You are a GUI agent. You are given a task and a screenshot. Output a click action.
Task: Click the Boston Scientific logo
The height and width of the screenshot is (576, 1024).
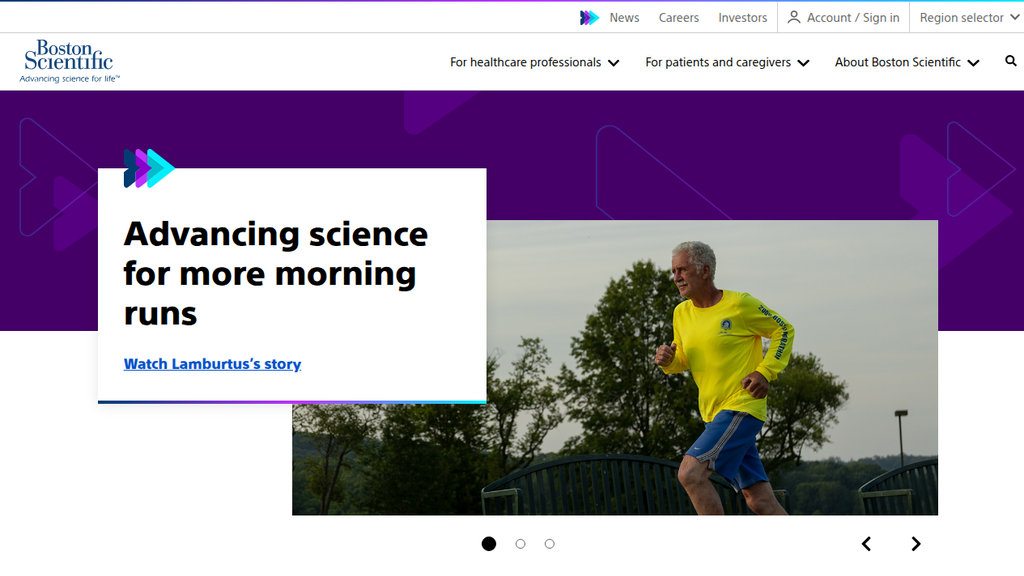pos(69,61)
